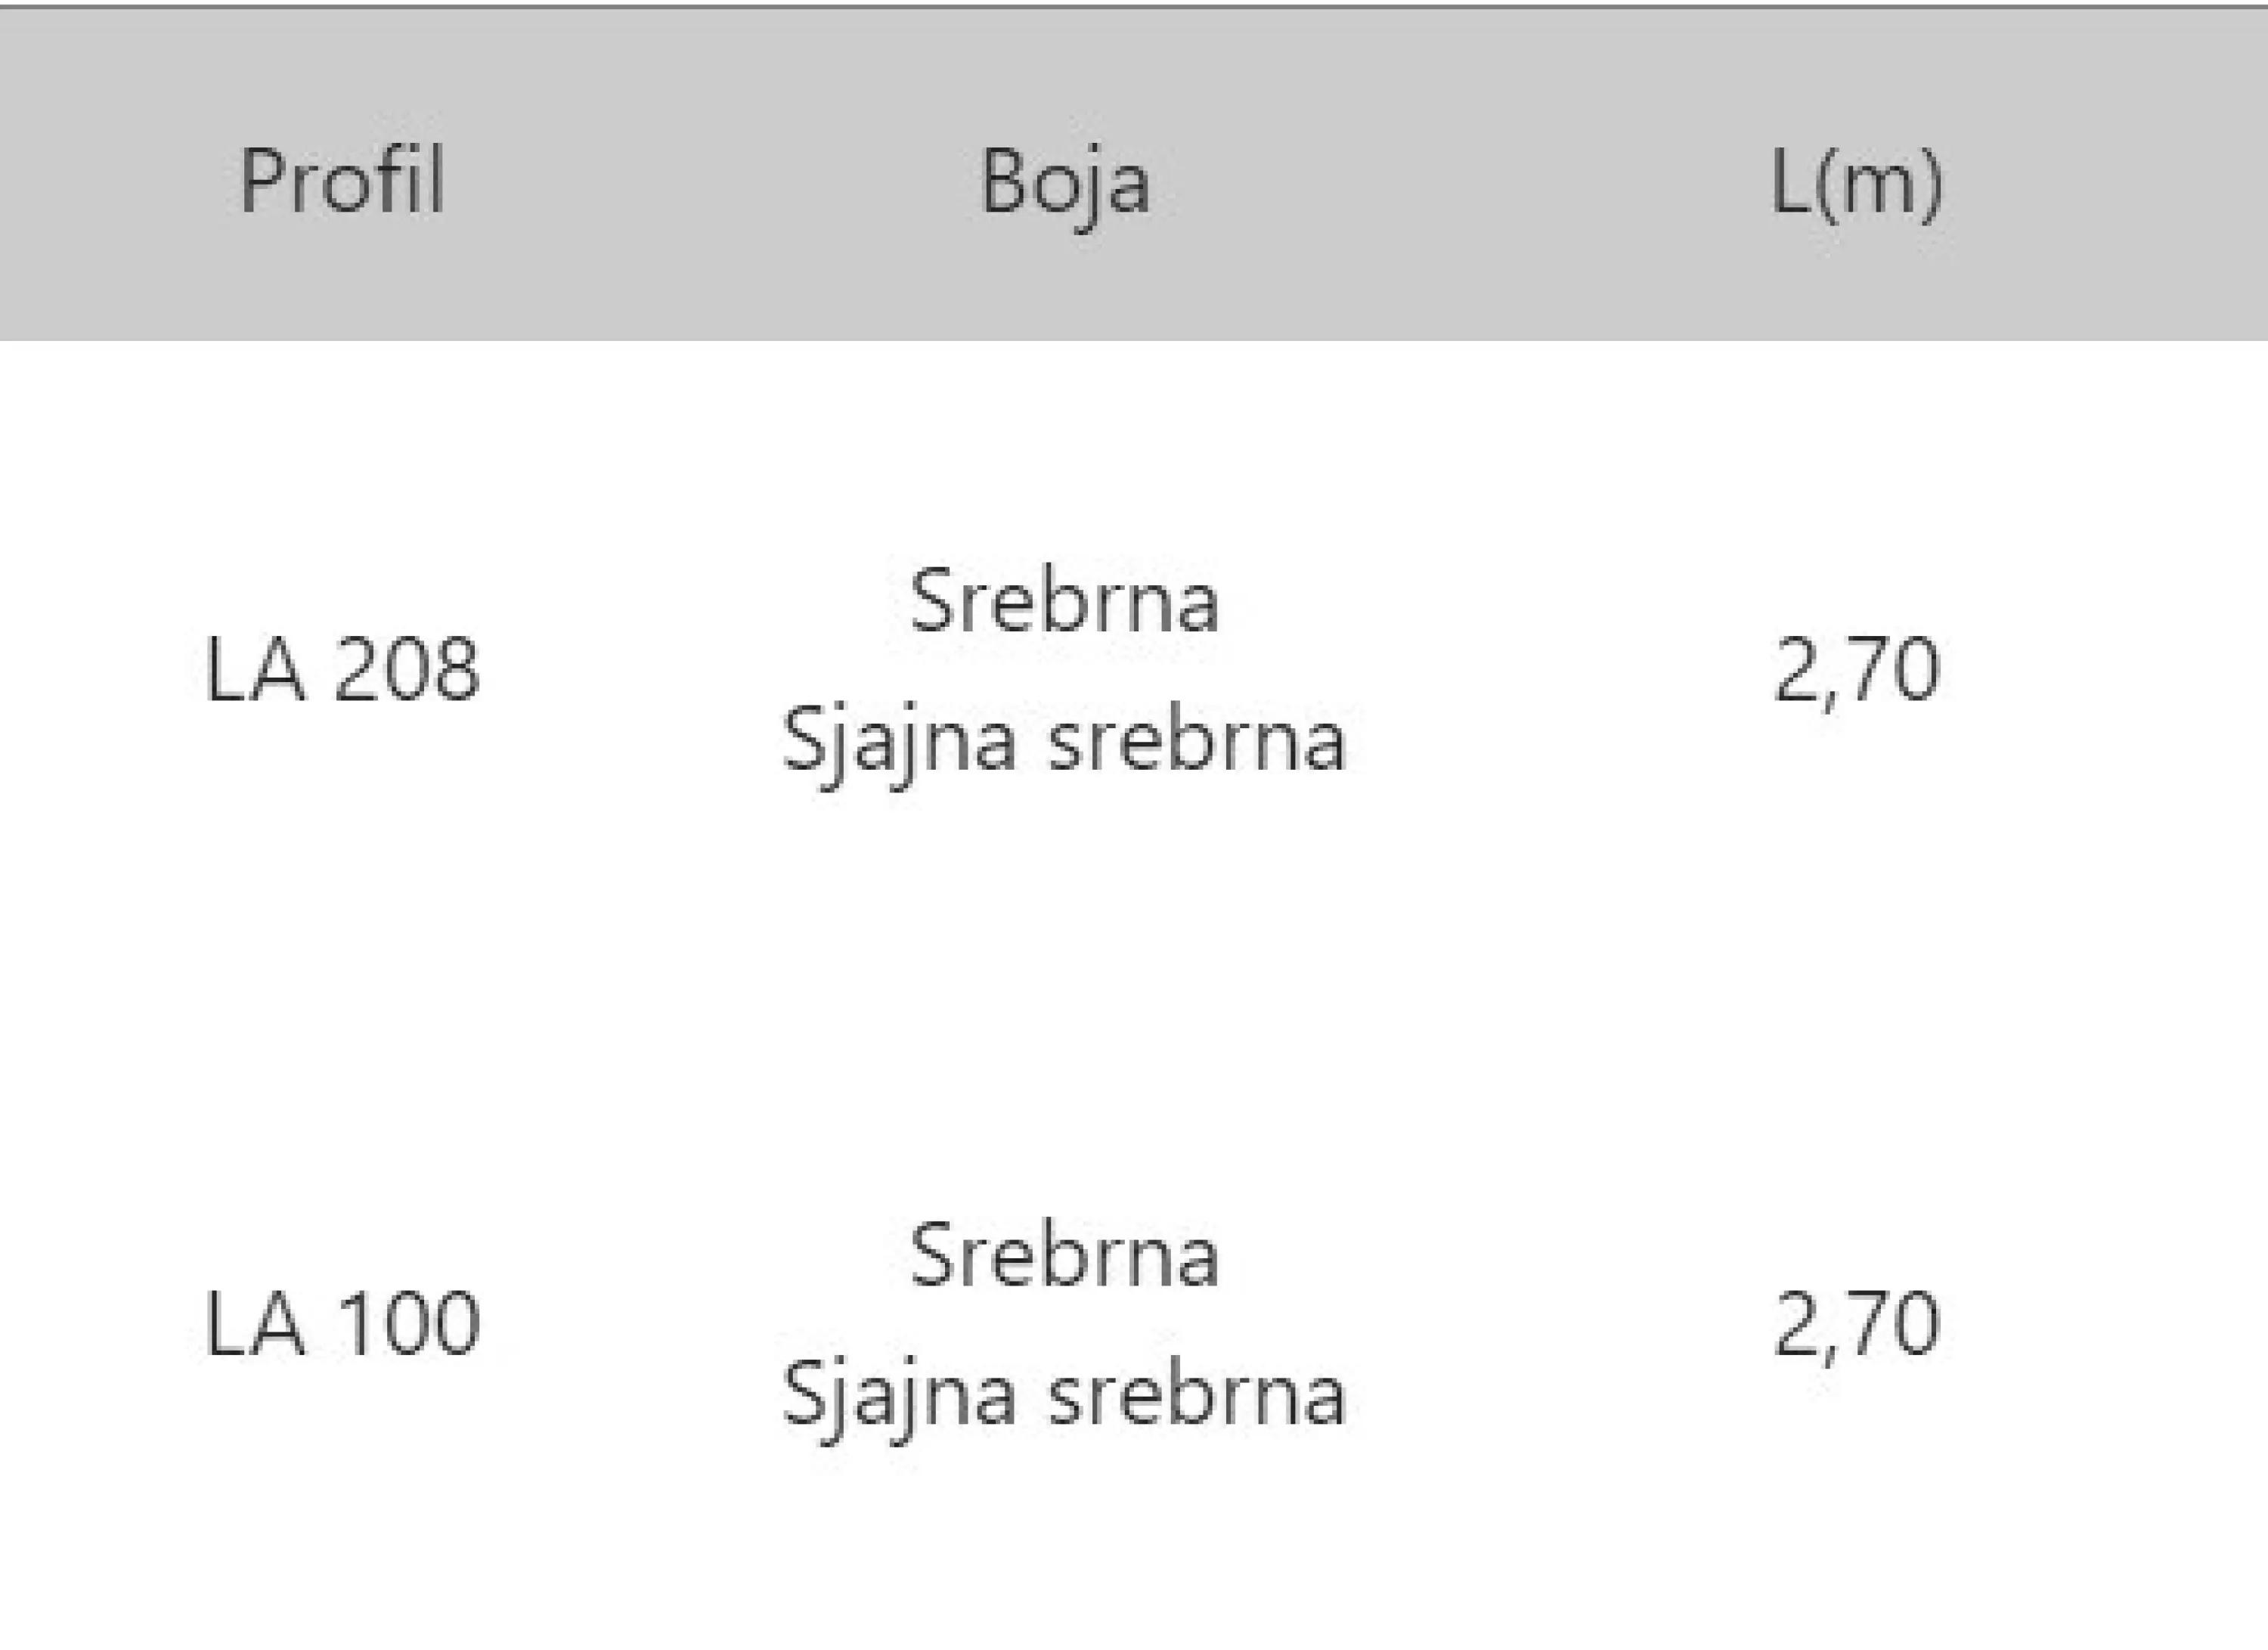Click the number 208 in the Profil column
Image resolution: width=2268 pixels, height=1650 pixels.
(406, 669)
